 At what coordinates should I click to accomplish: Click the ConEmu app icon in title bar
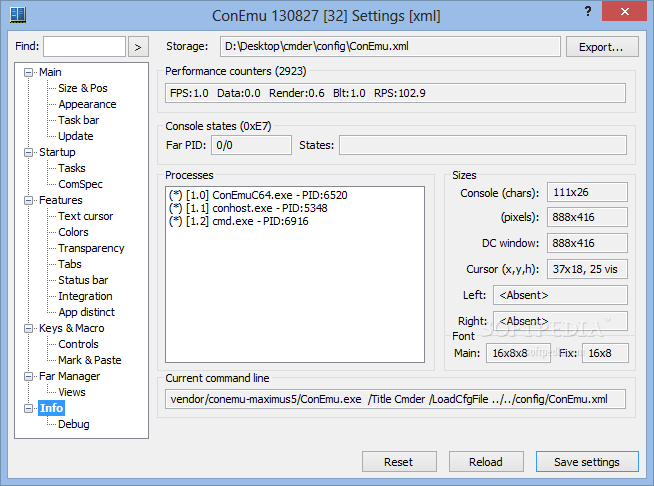point(18,15)
